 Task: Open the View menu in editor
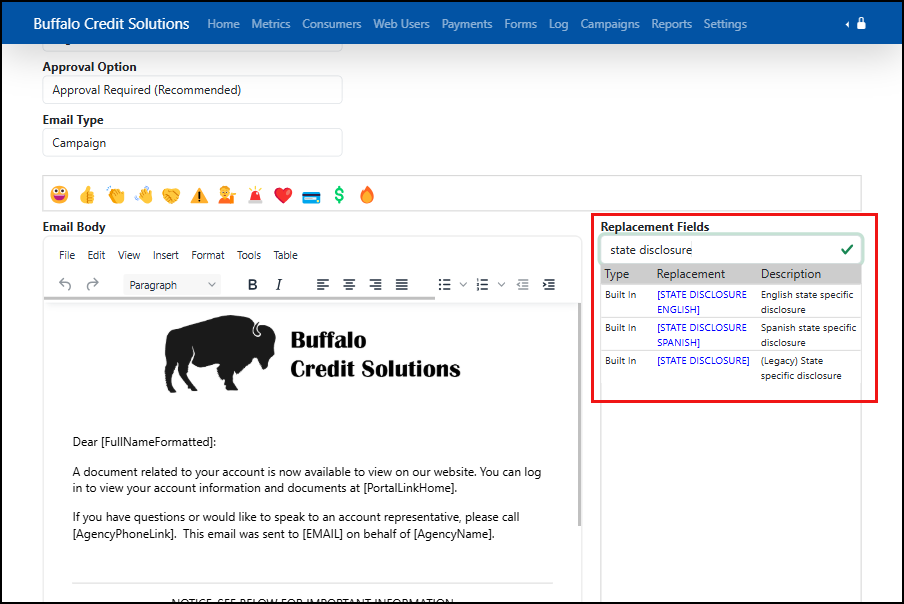pos(129,255)
